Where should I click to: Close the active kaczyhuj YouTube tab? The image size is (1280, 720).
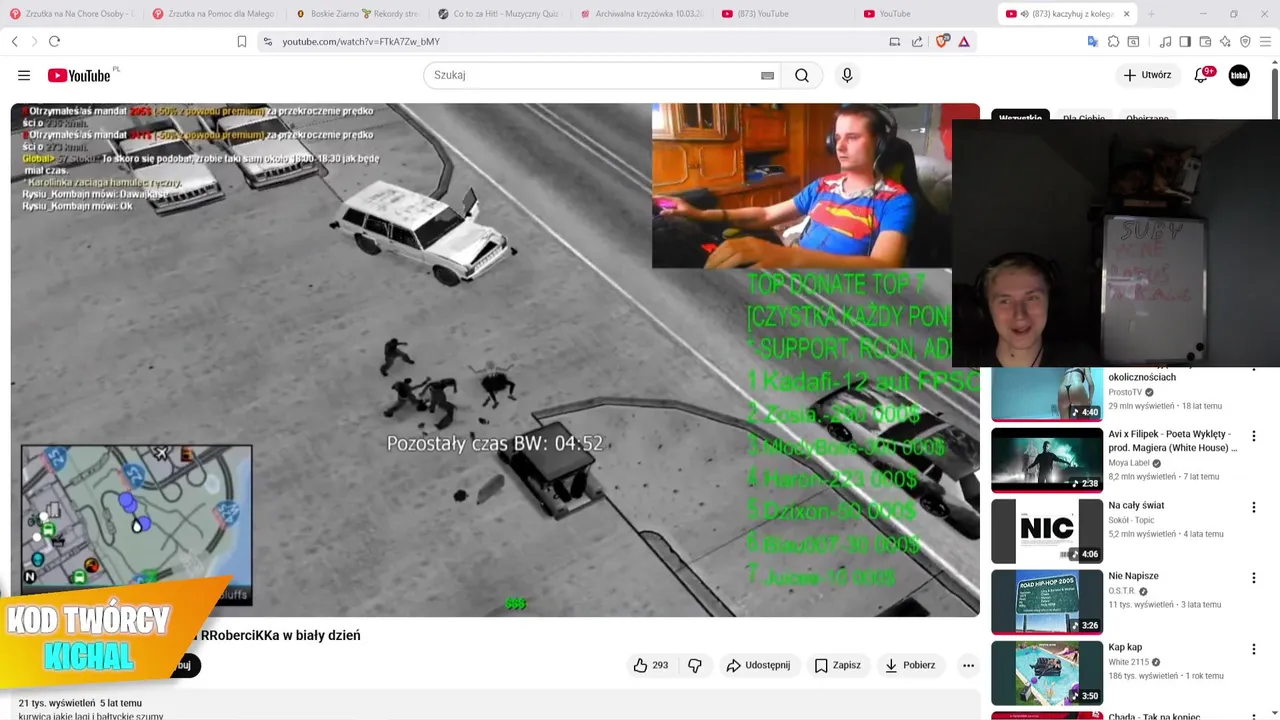(x=1126, y=14)
